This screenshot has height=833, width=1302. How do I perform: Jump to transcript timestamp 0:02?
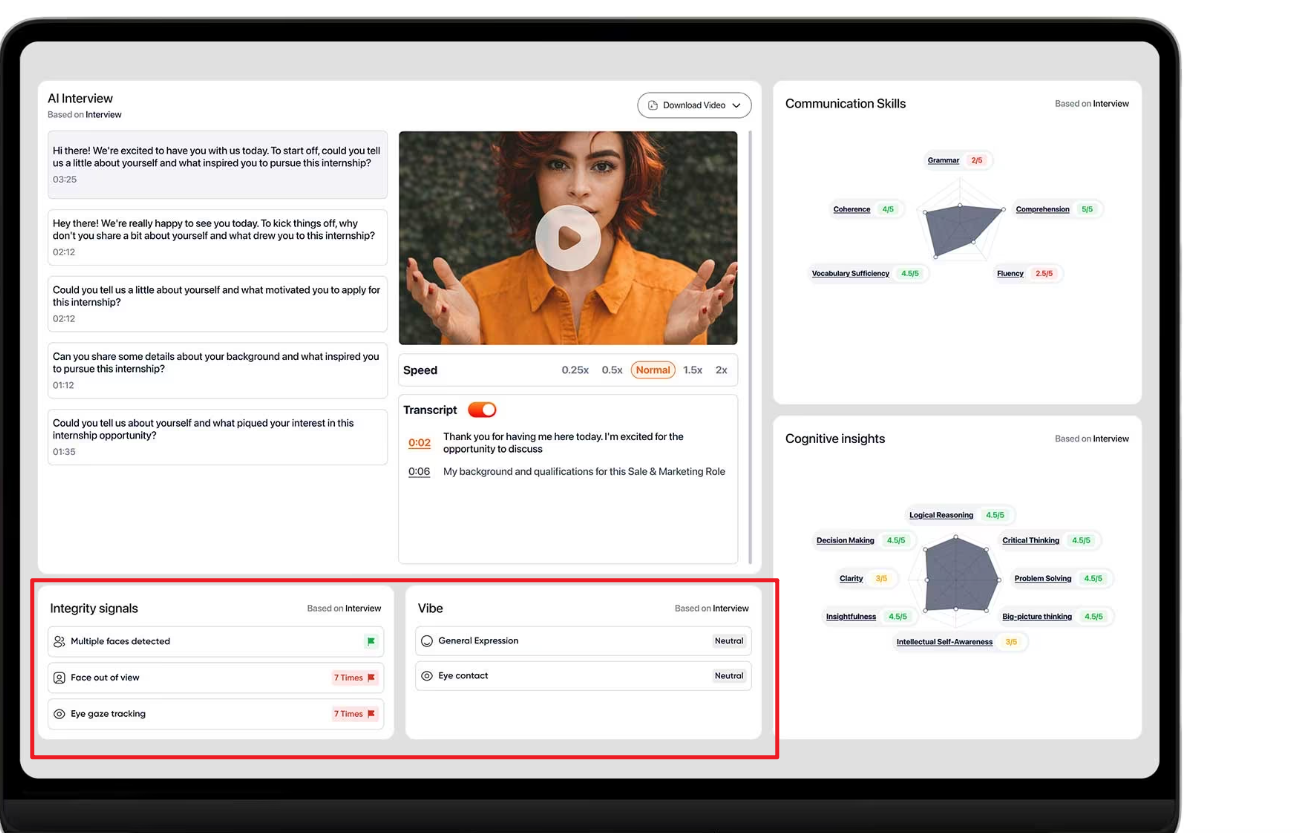click(419, 443)
